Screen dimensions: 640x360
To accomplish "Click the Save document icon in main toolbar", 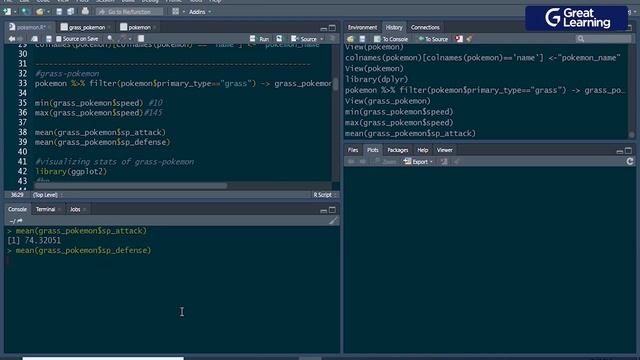I will point(59,12).
